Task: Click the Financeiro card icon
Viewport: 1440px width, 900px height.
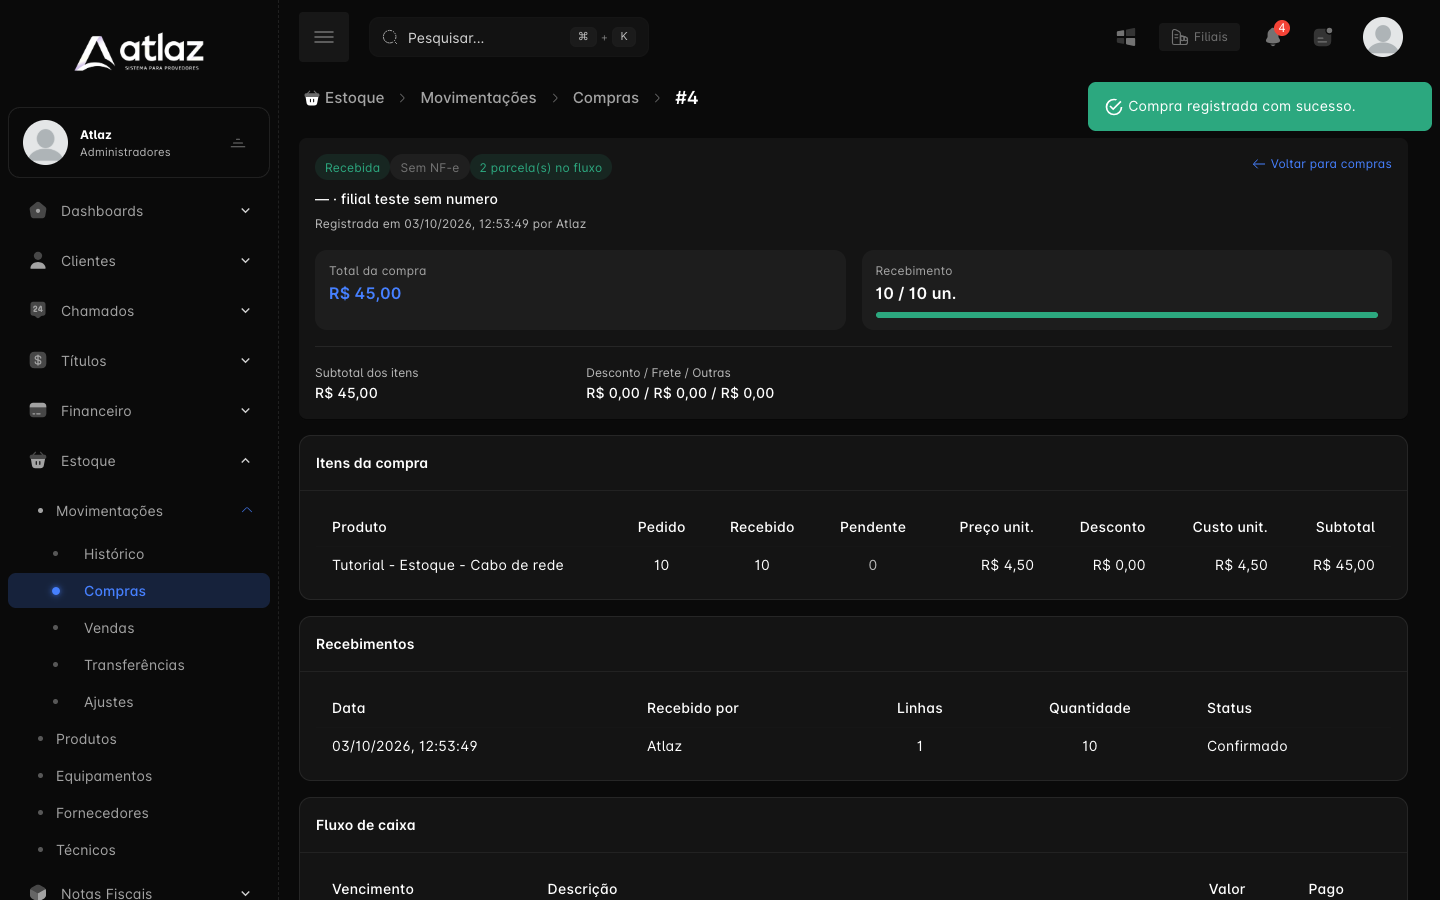Action: click(38, 410)
